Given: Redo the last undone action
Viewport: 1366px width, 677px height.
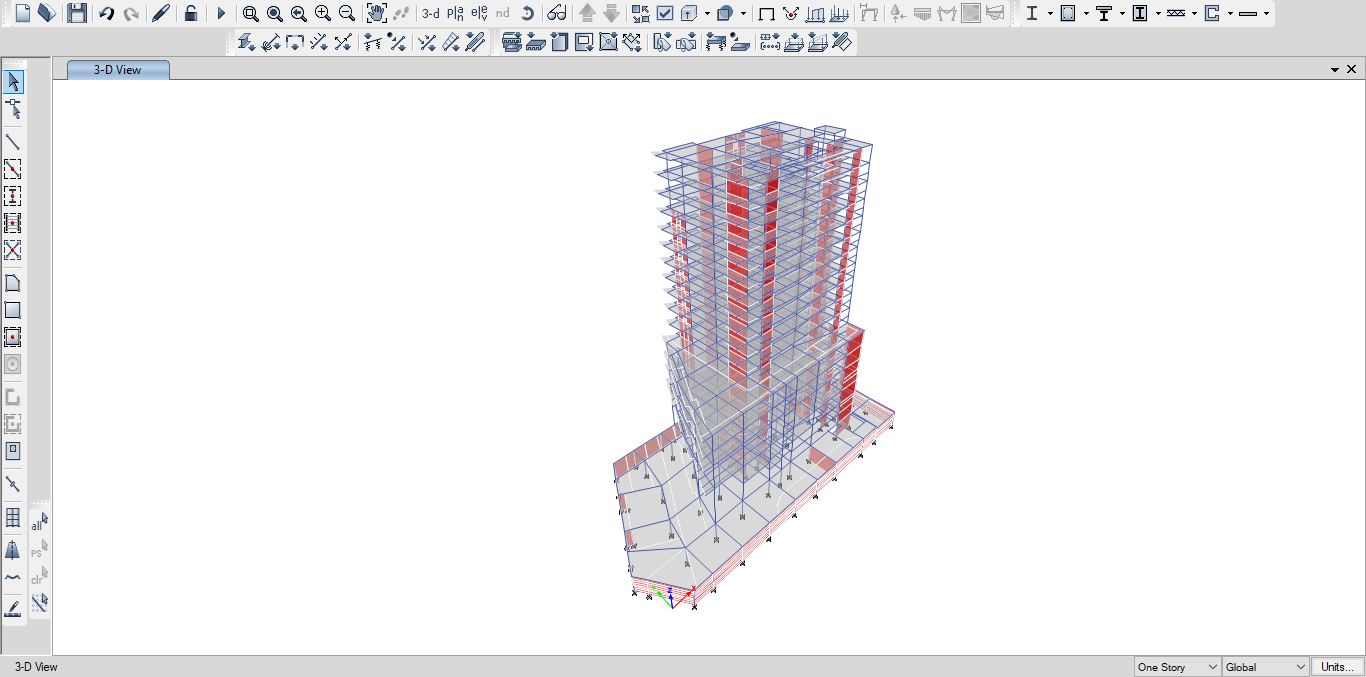Looking at the screenshot, I should pos(131,13).
